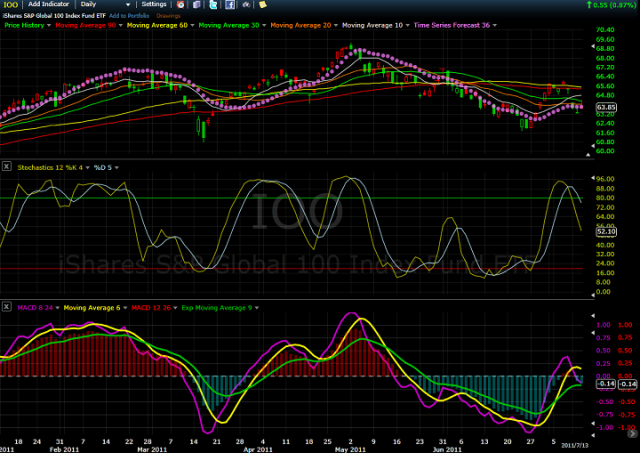Open chart Settings
The width and height of the screenshot is (640, 453).
pyautogui.click(x=154, y=4)
